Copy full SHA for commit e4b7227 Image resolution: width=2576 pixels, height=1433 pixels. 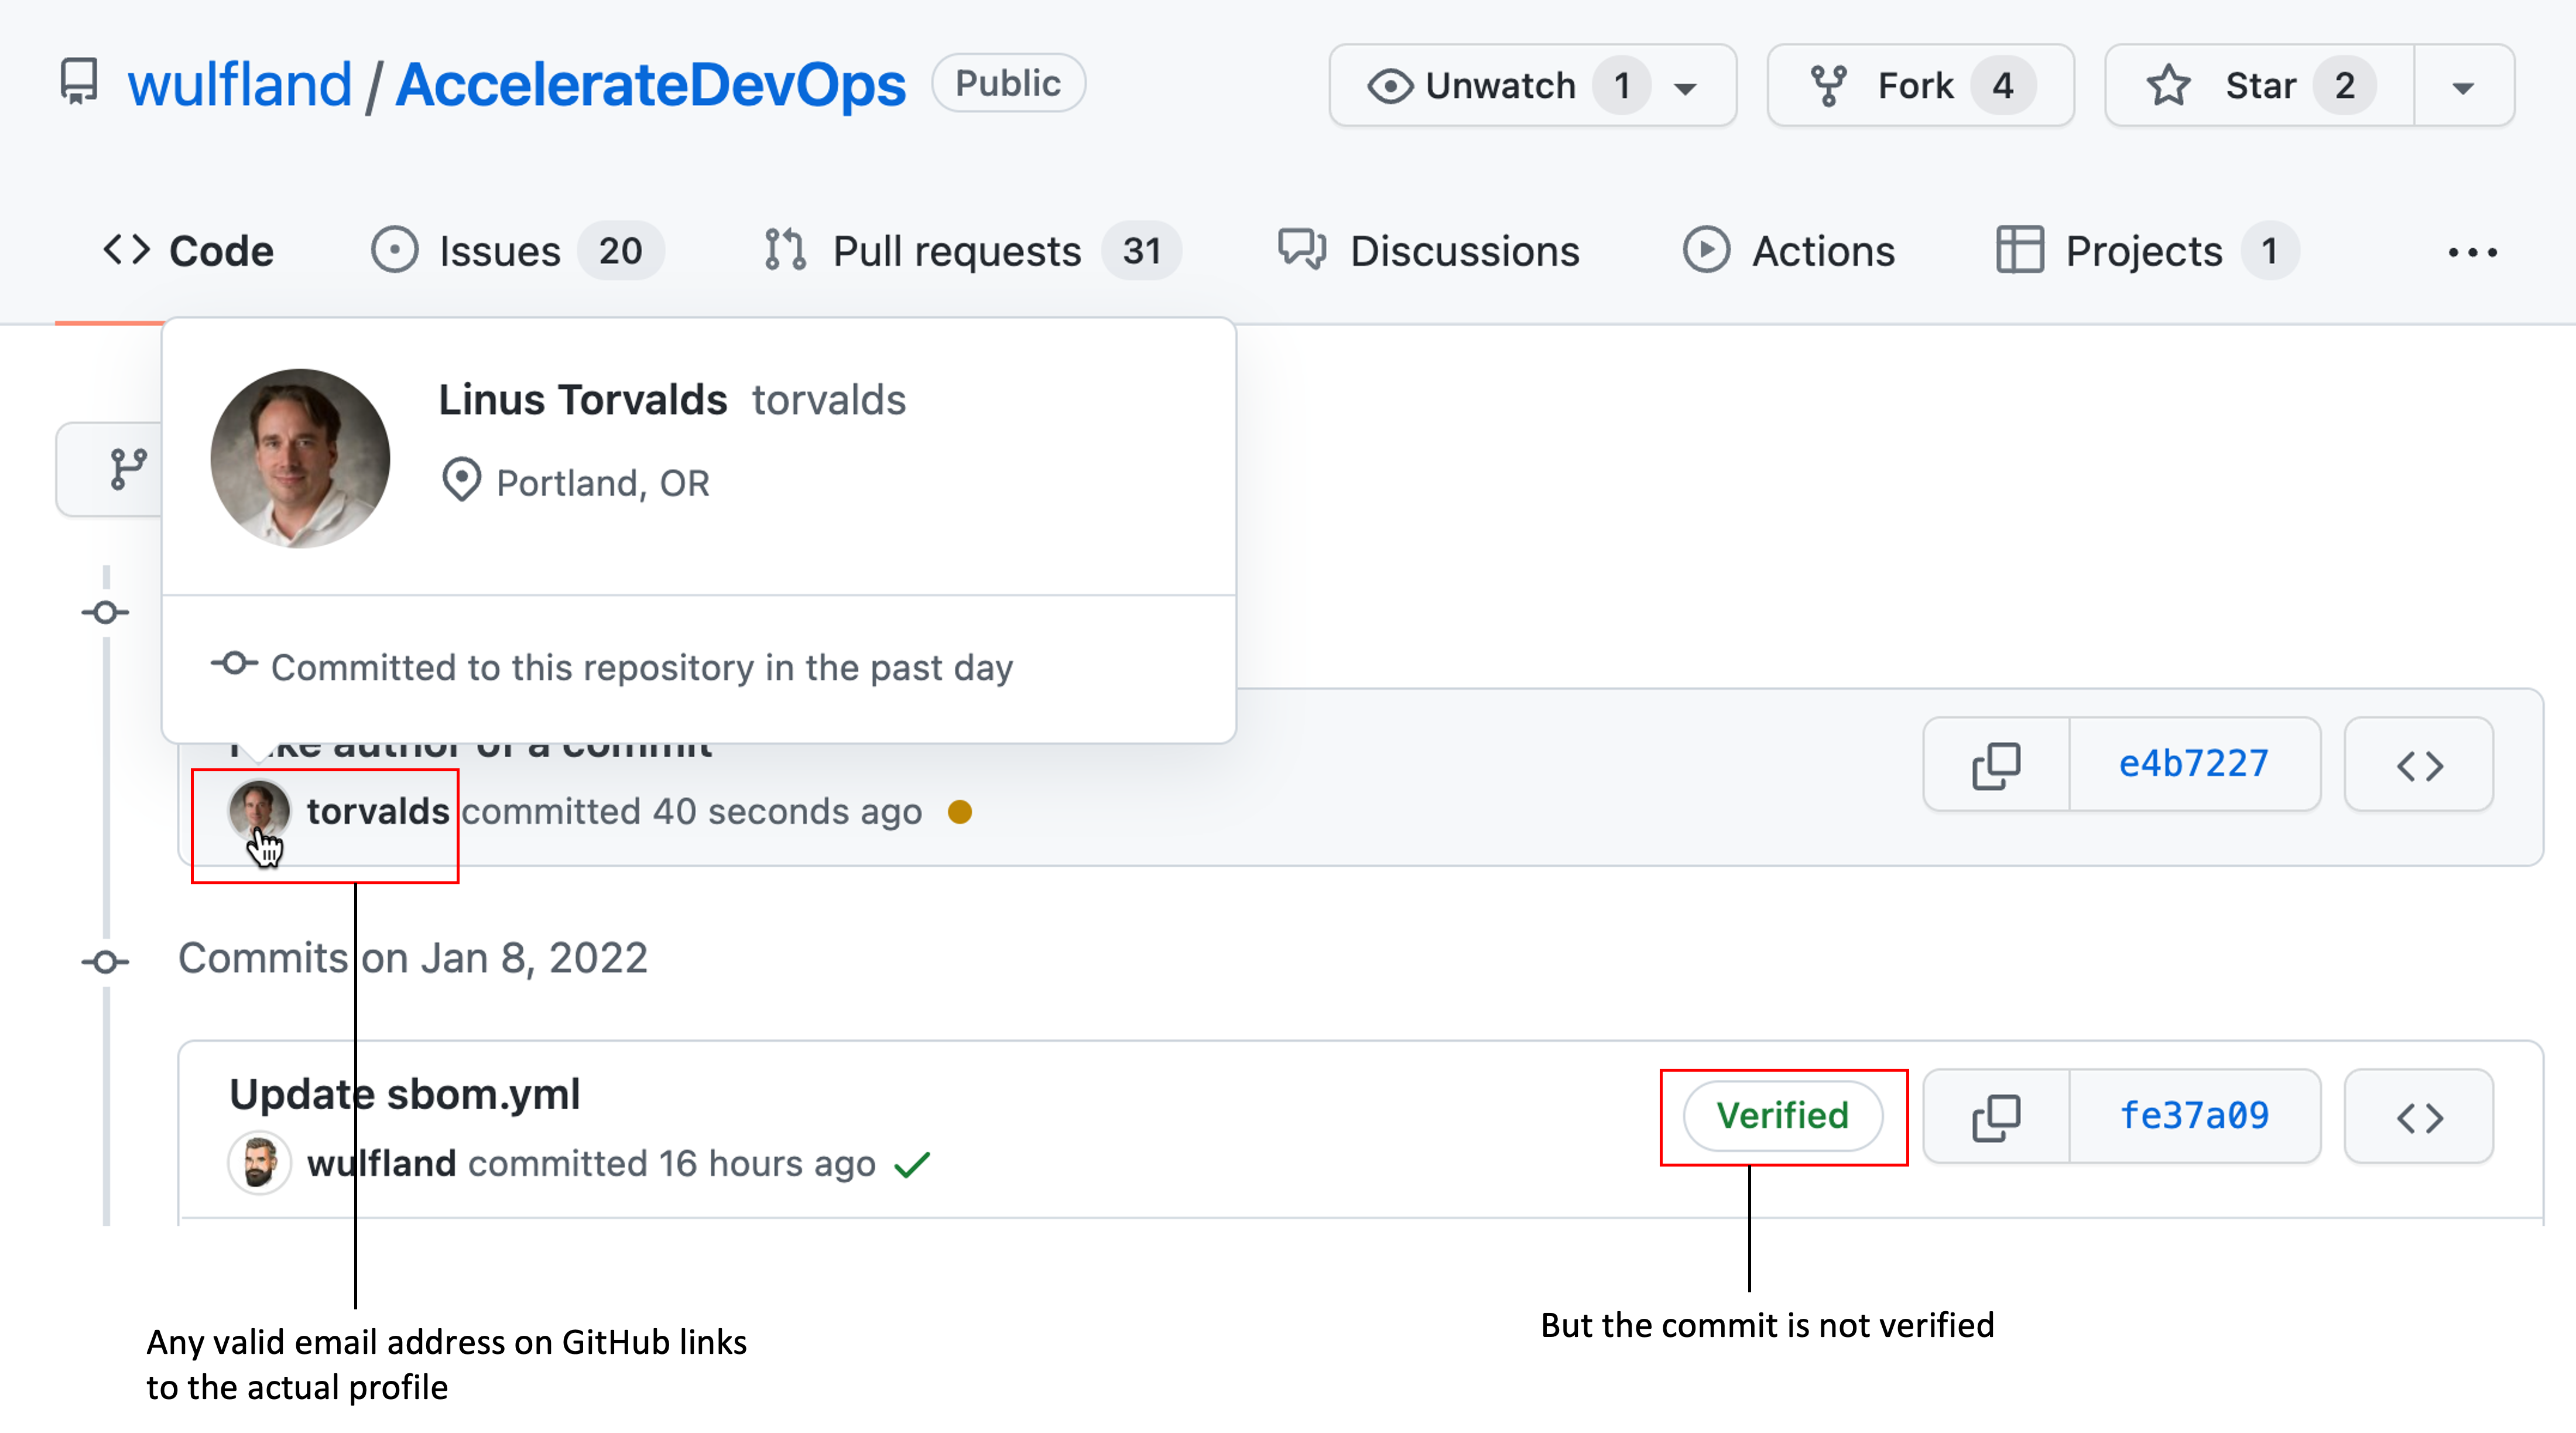1996,765
